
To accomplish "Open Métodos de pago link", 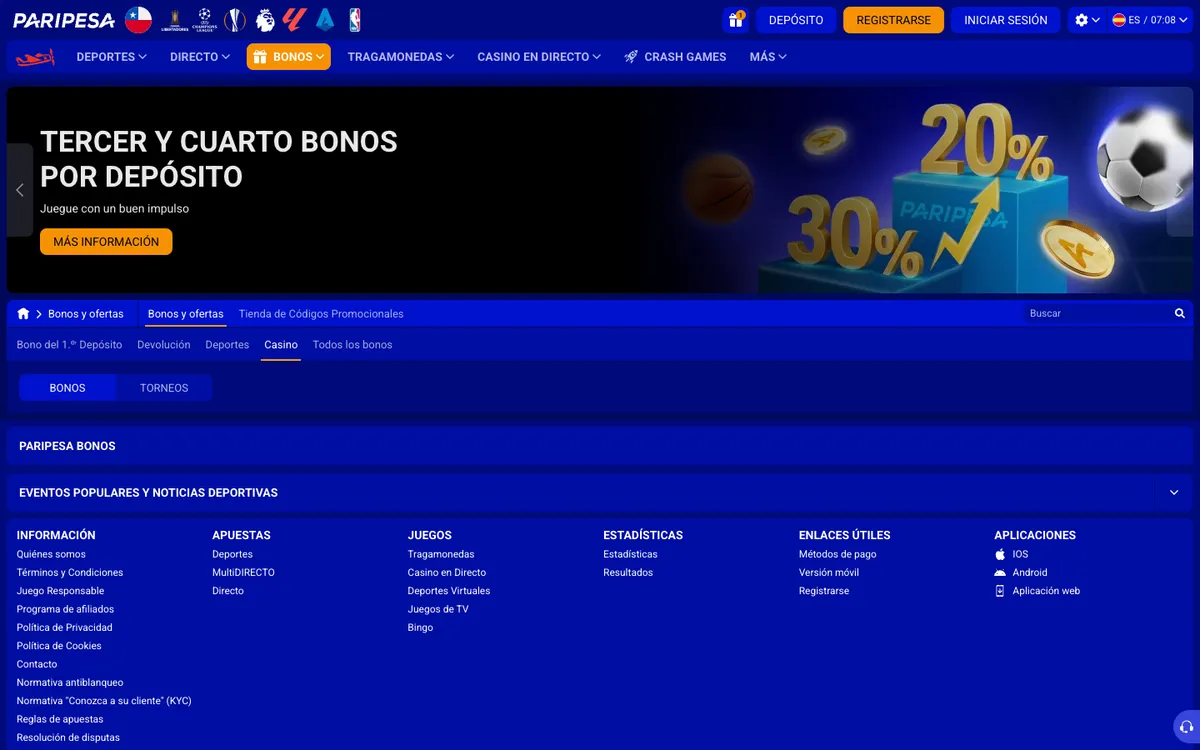I will (x=837, y=554).
